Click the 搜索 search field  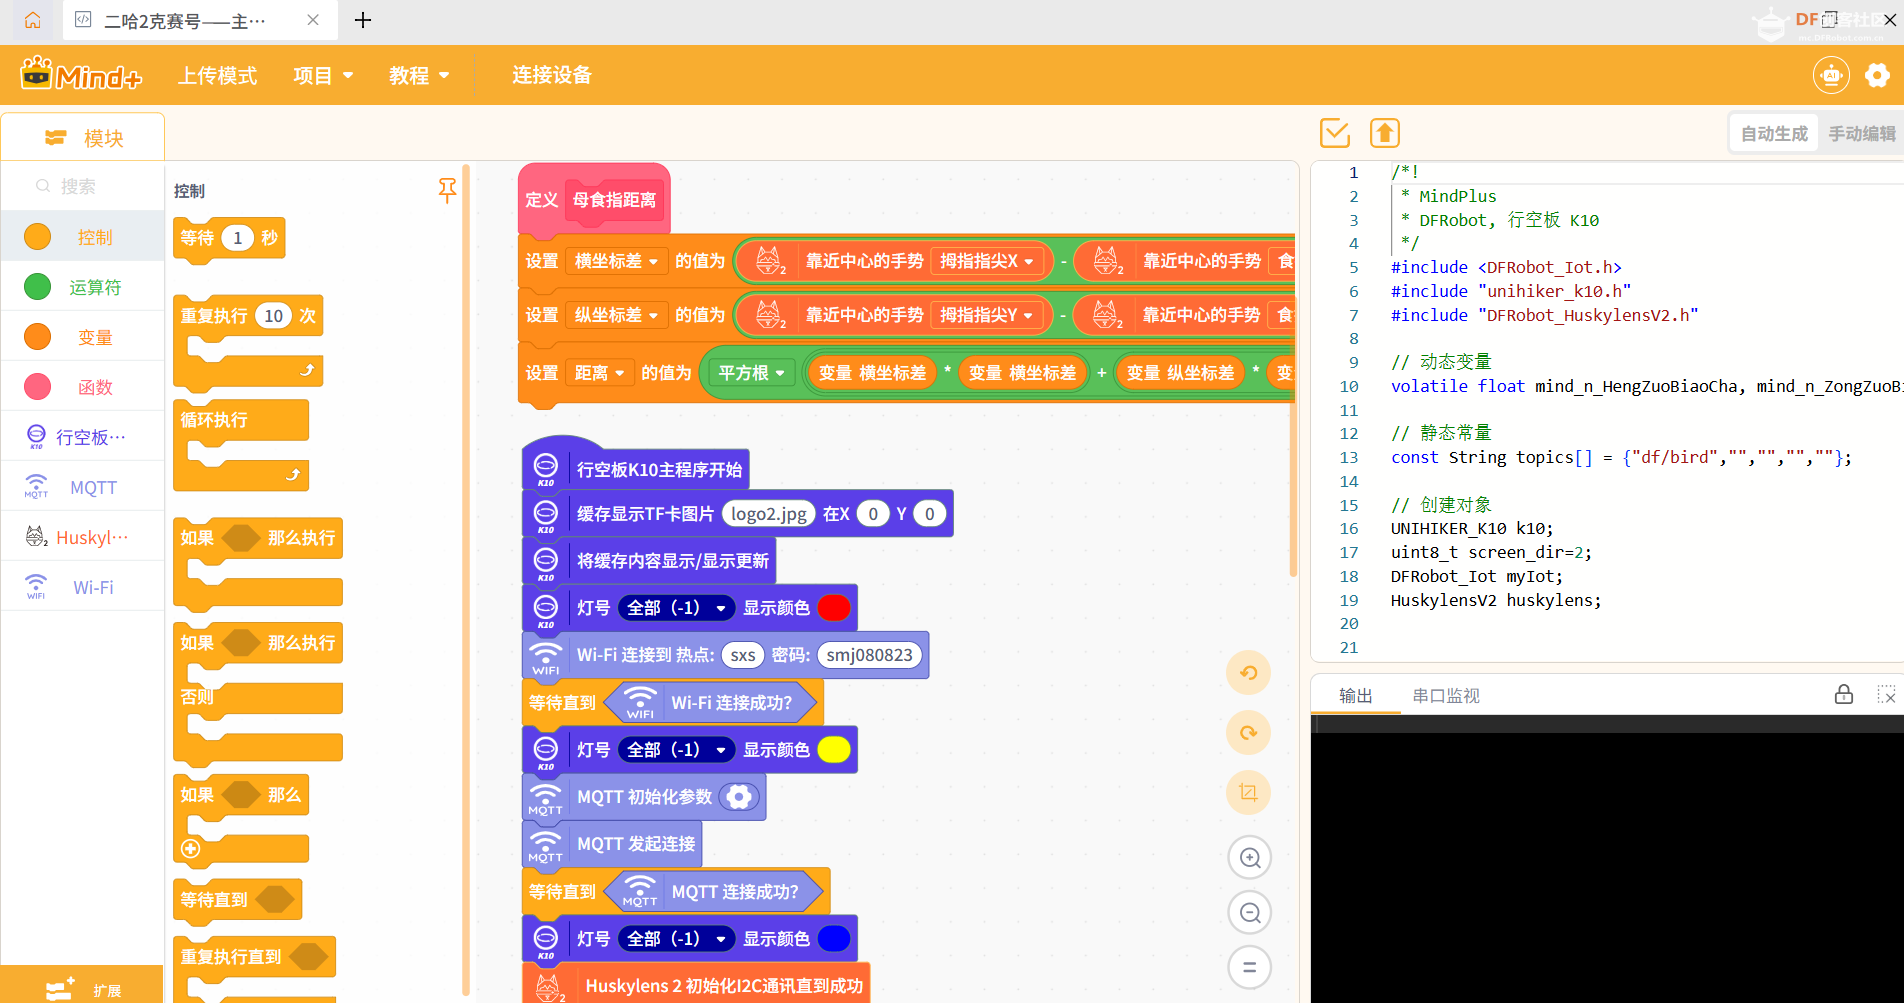[83, 186]
